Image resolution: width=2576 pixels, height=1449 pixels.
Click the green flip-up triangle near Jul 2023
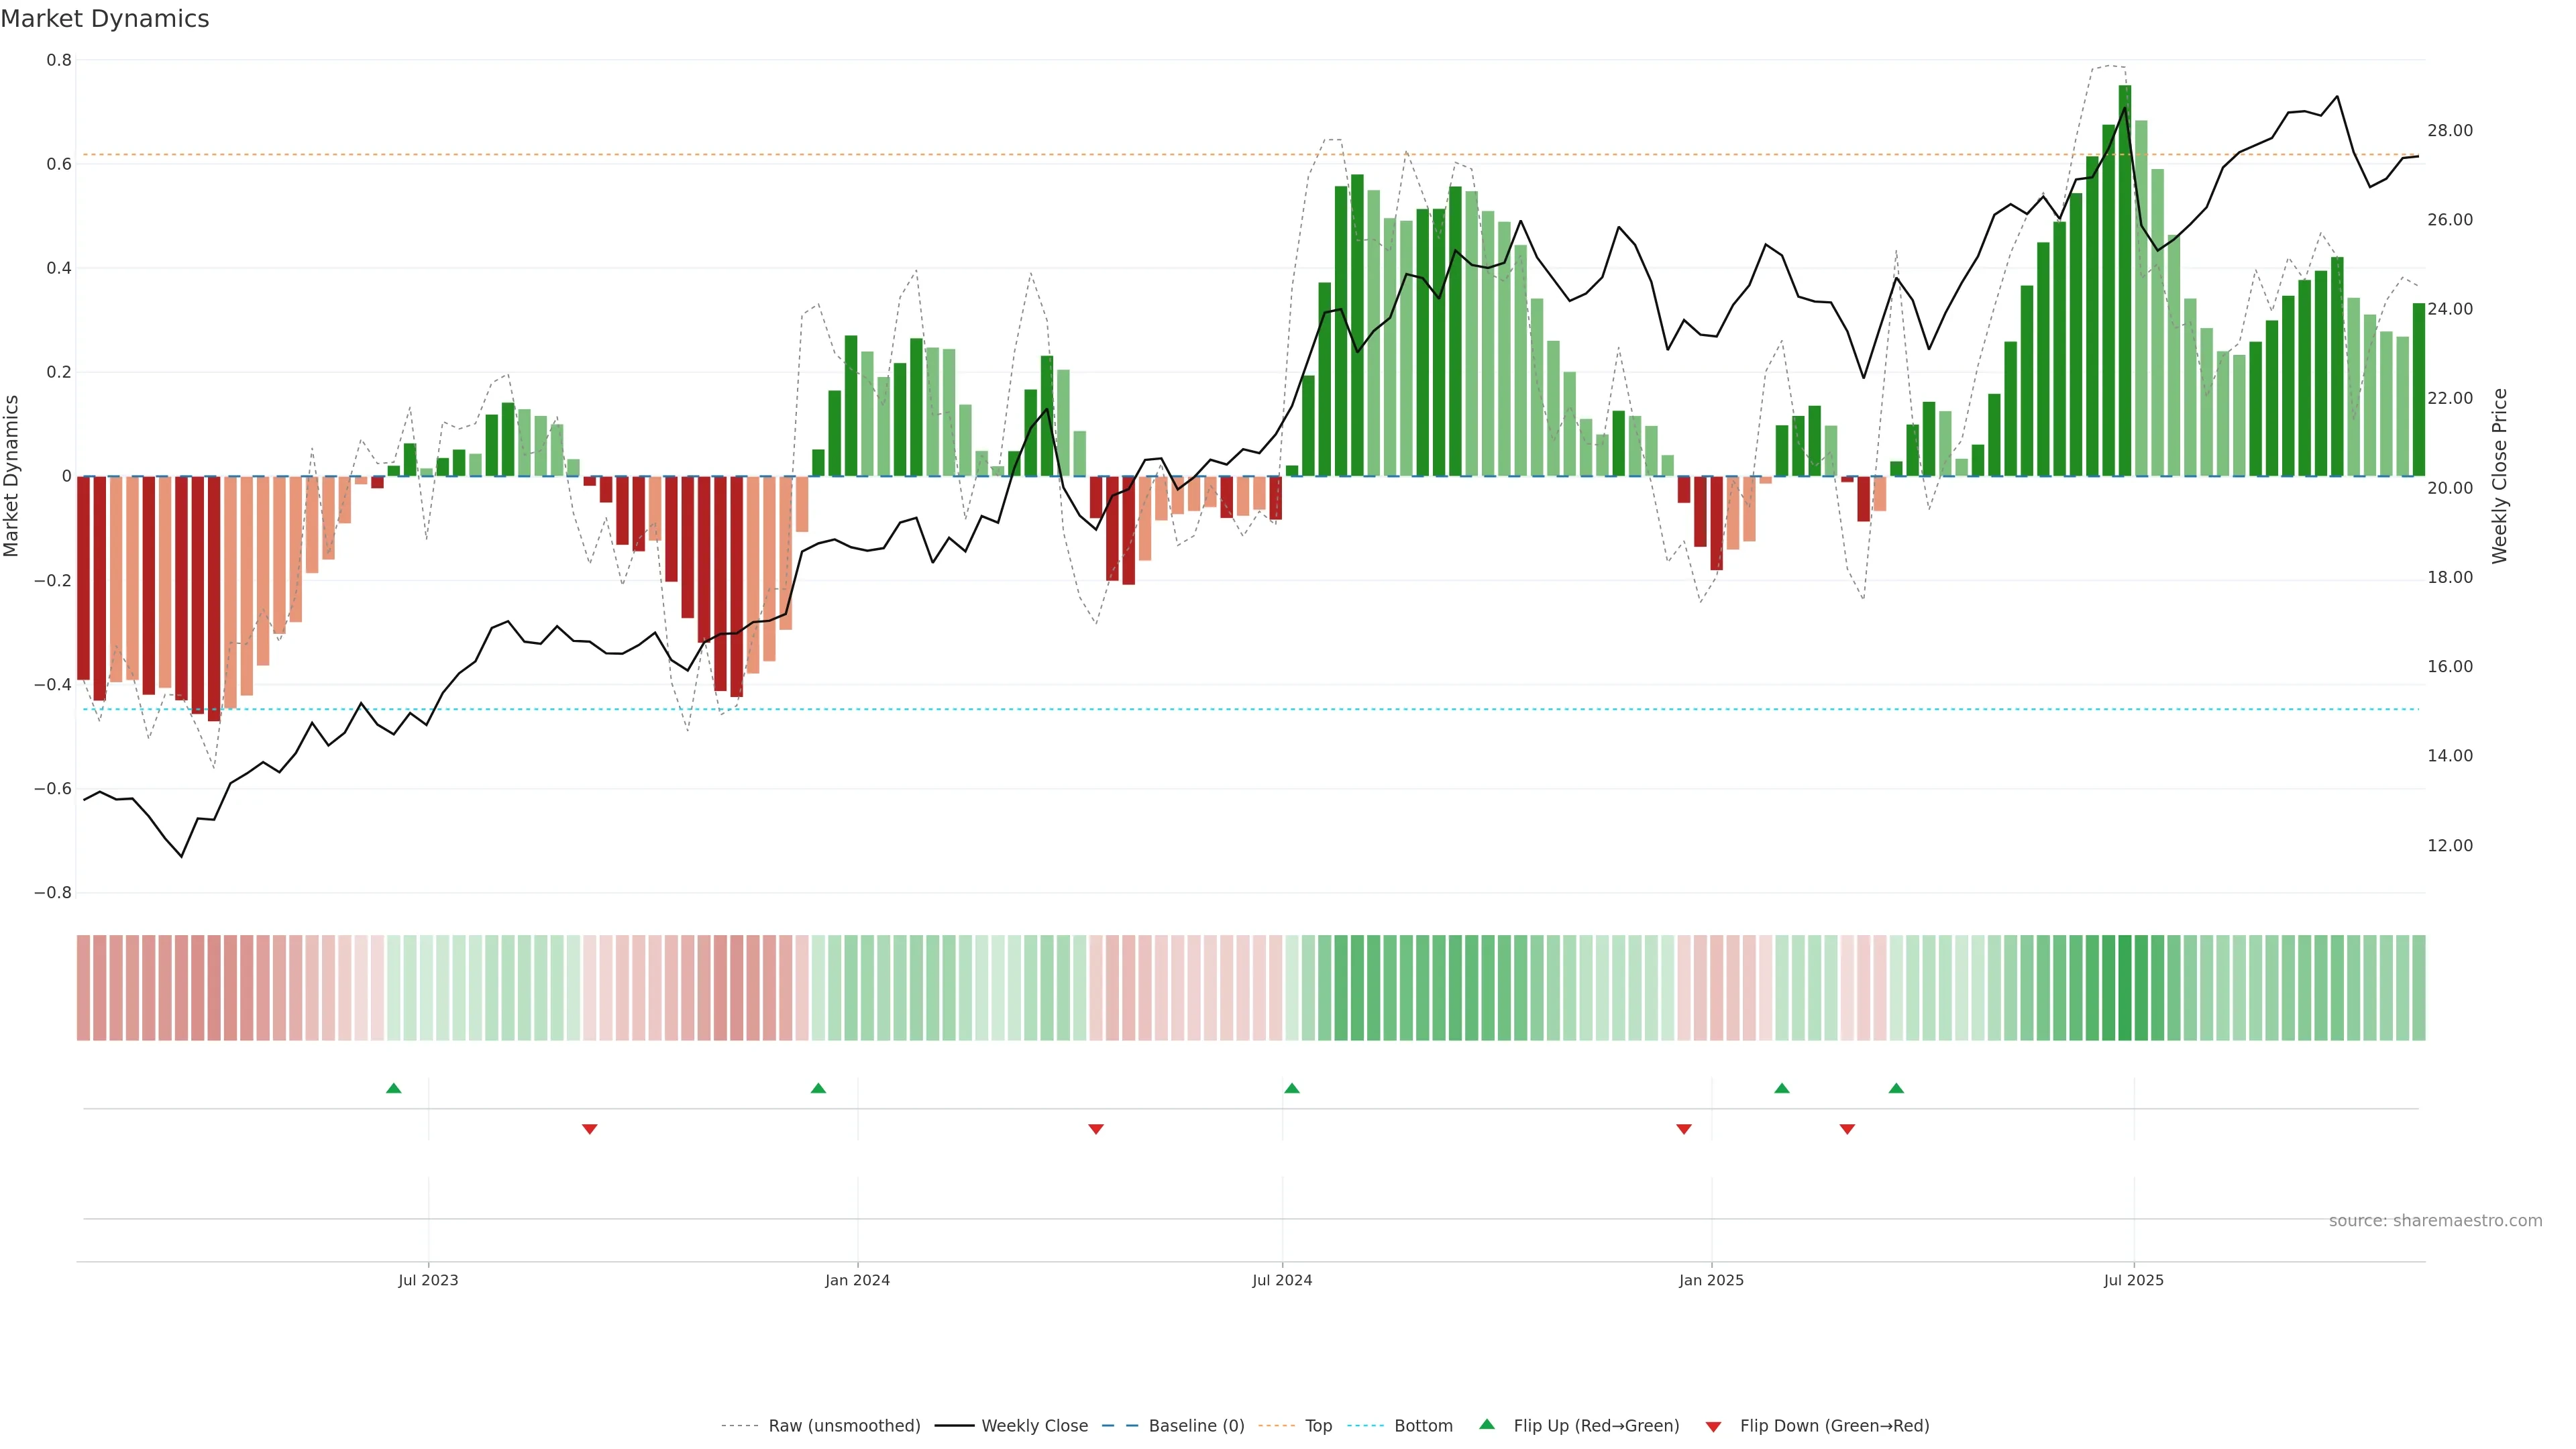[x=393, y=1088]
